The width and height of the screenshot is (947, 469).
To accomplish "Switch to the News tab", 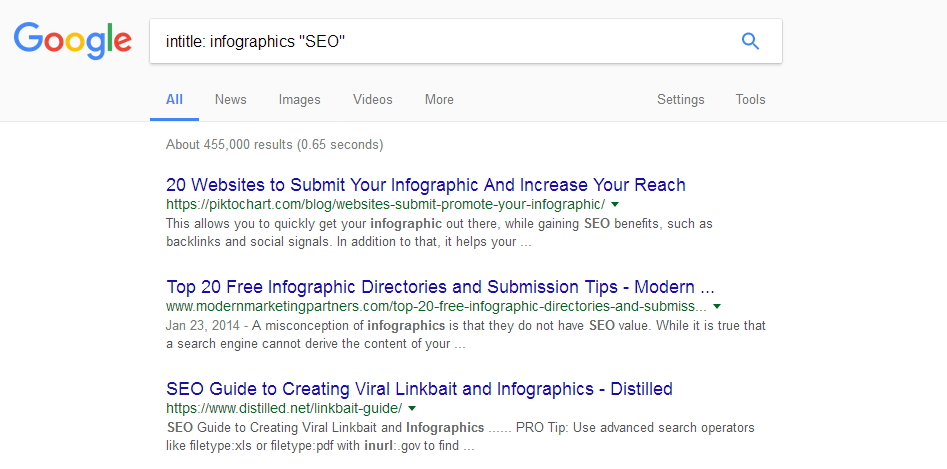I will point(231,100).
